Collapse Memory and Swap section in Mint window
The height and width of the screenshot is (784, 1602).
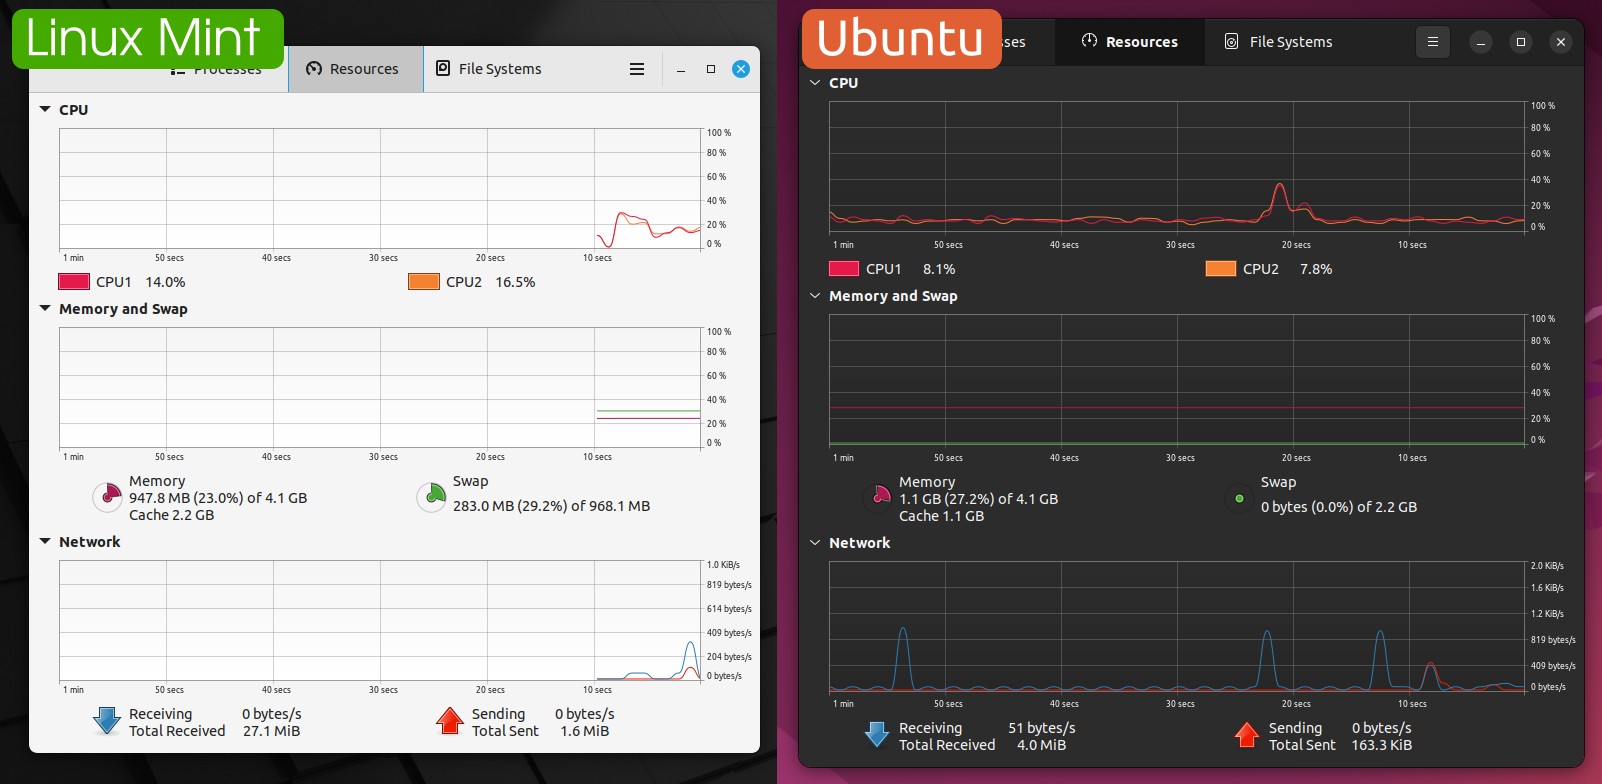pyautogui.click(x=45, y=308)
